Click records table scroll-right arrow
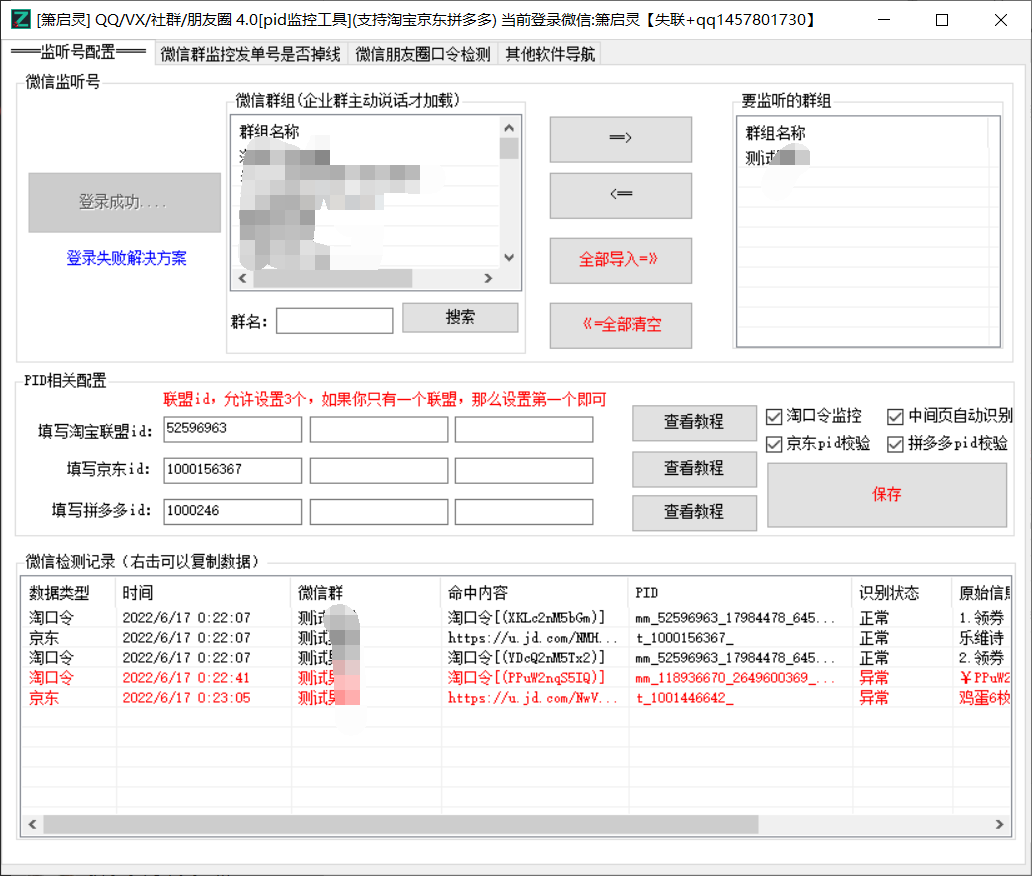Viewport: 1032px width, 876px height. point(999,824)
